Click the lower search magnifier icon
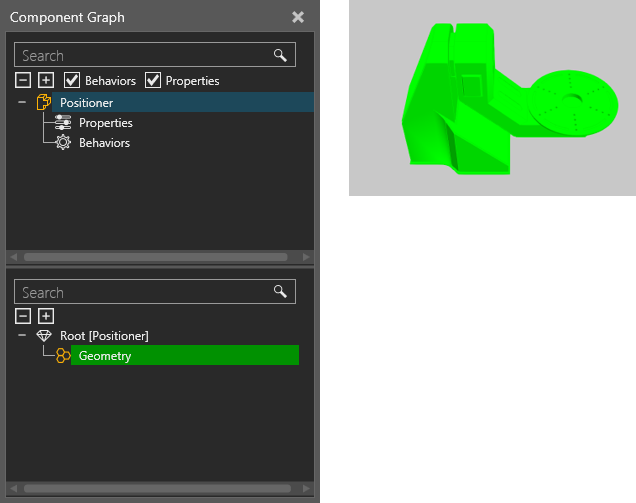The image size is (636, 503). click(281, 292)
